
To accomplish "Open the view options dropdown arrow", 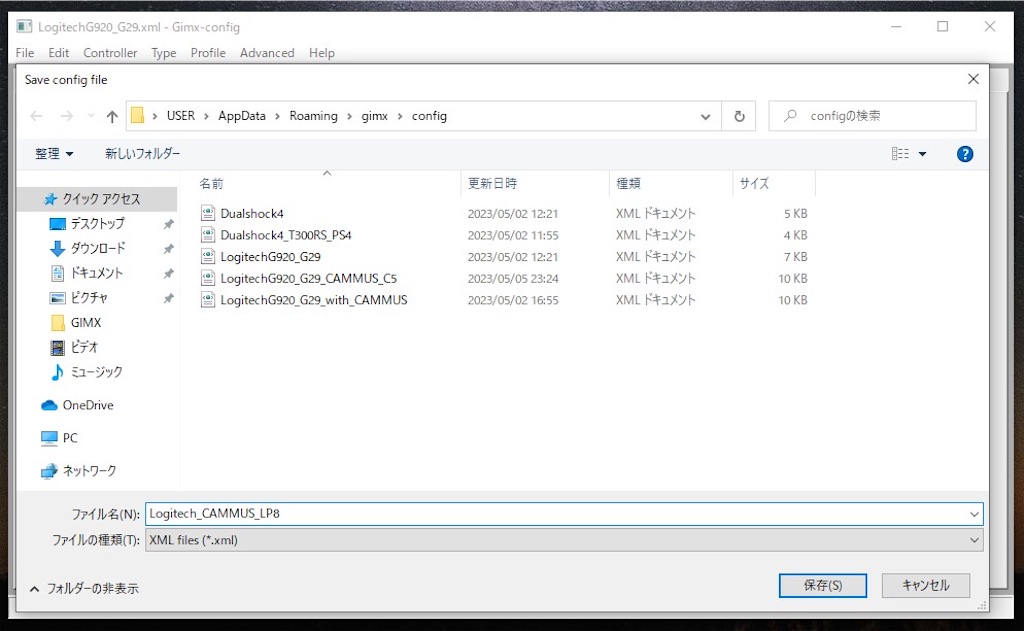I will click(x=923, y=154).
